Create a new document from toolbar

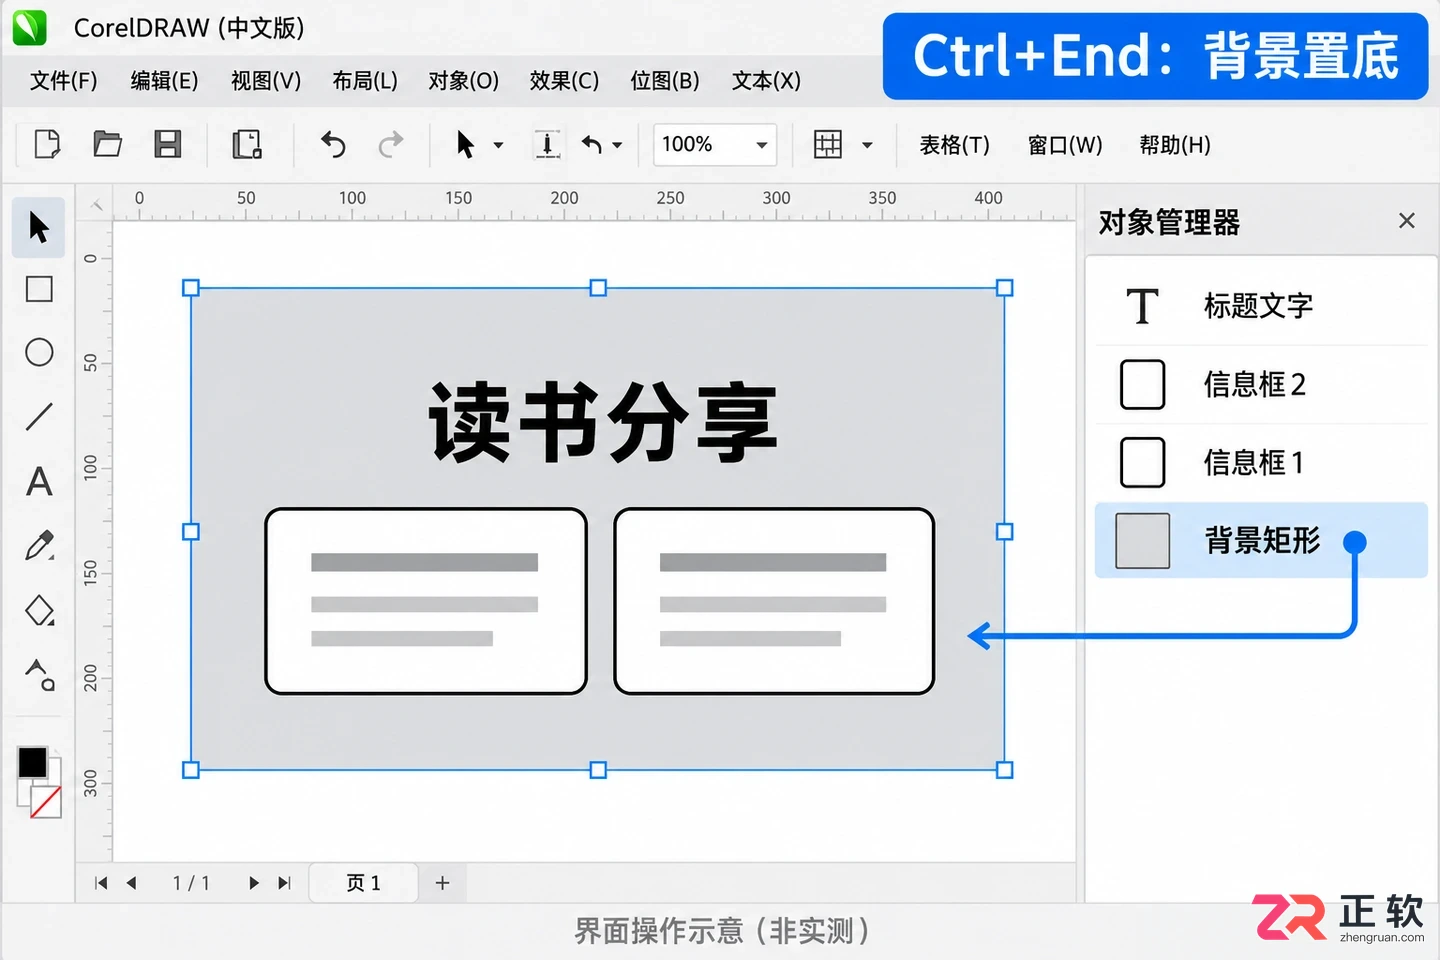pos(47,144)
